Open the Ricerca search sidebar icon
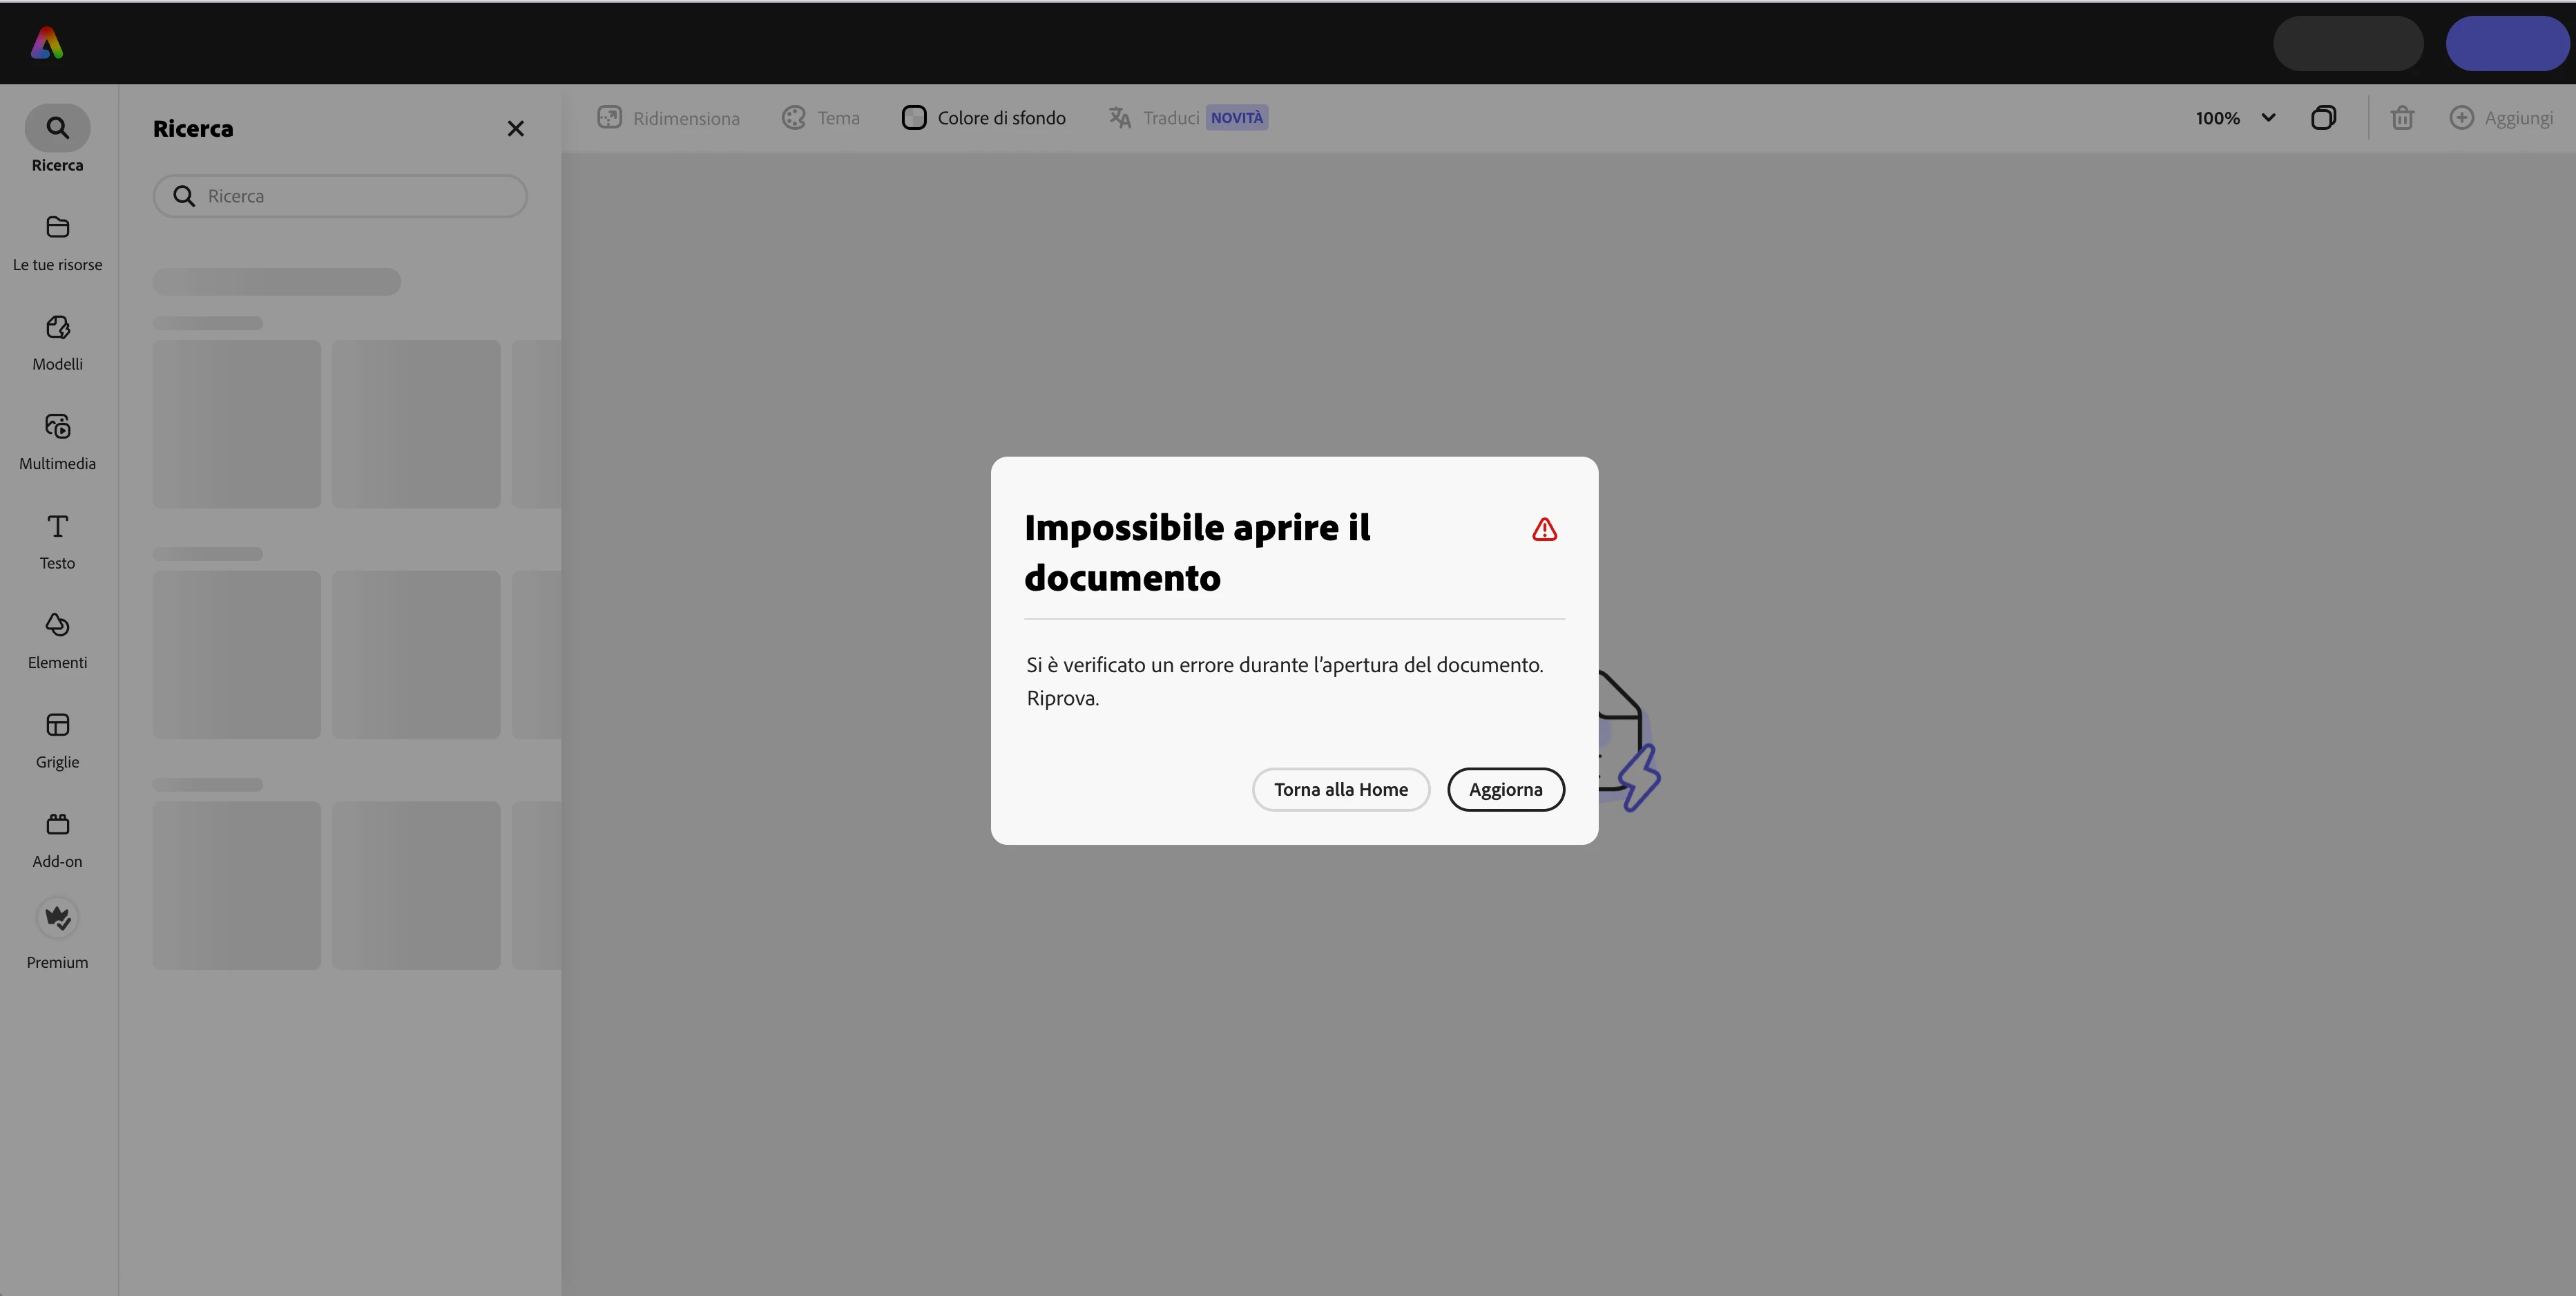The height and width of the screenshot is (1296, 2576). point(57,129)
